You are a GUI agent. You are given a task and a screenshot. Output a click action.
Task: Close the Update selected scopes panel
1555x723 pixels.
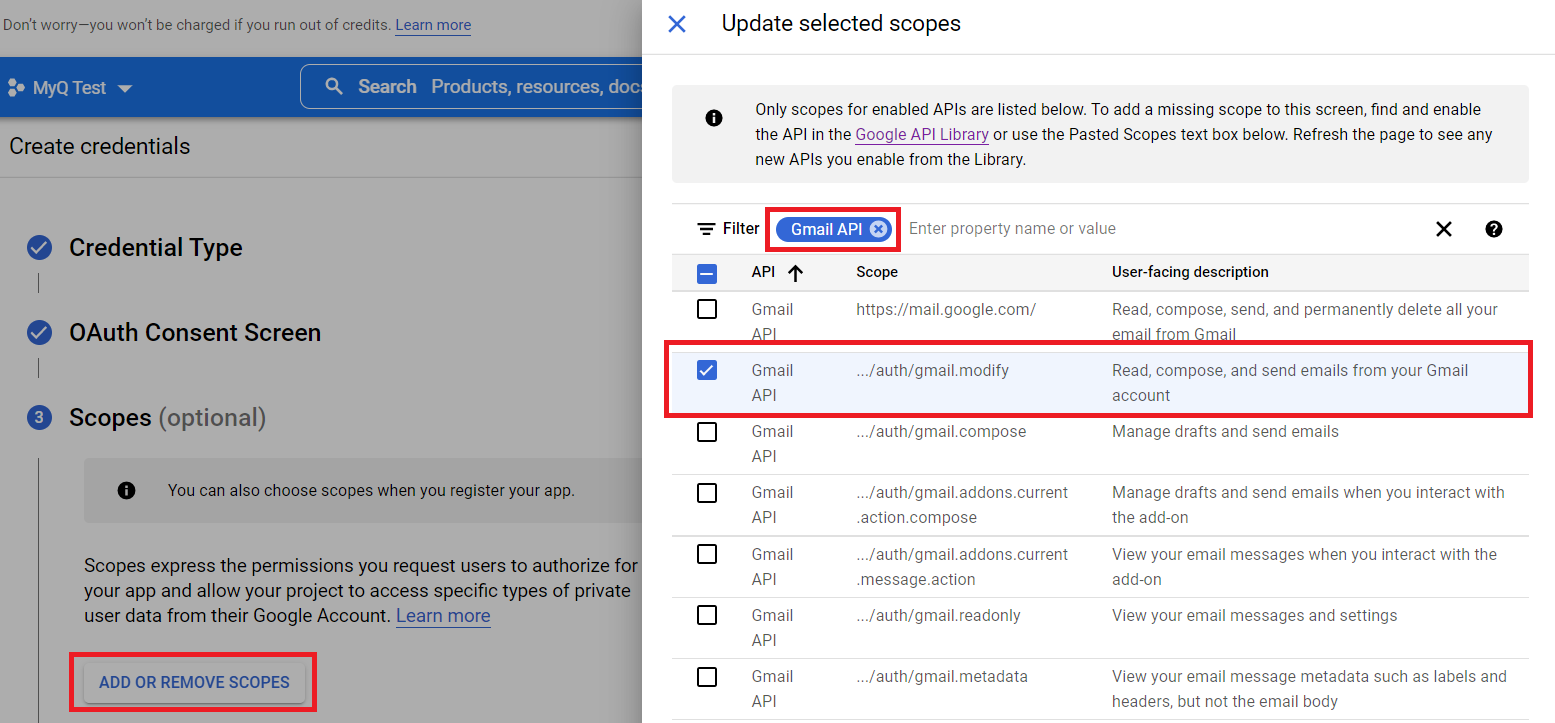point(676,23)
